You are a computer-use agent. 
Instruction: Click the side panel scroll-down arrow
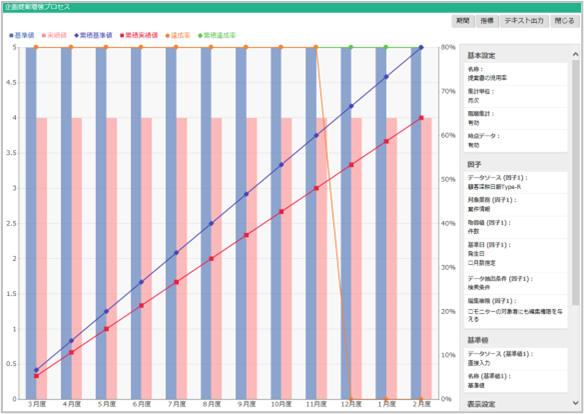[x=575, y=403]
